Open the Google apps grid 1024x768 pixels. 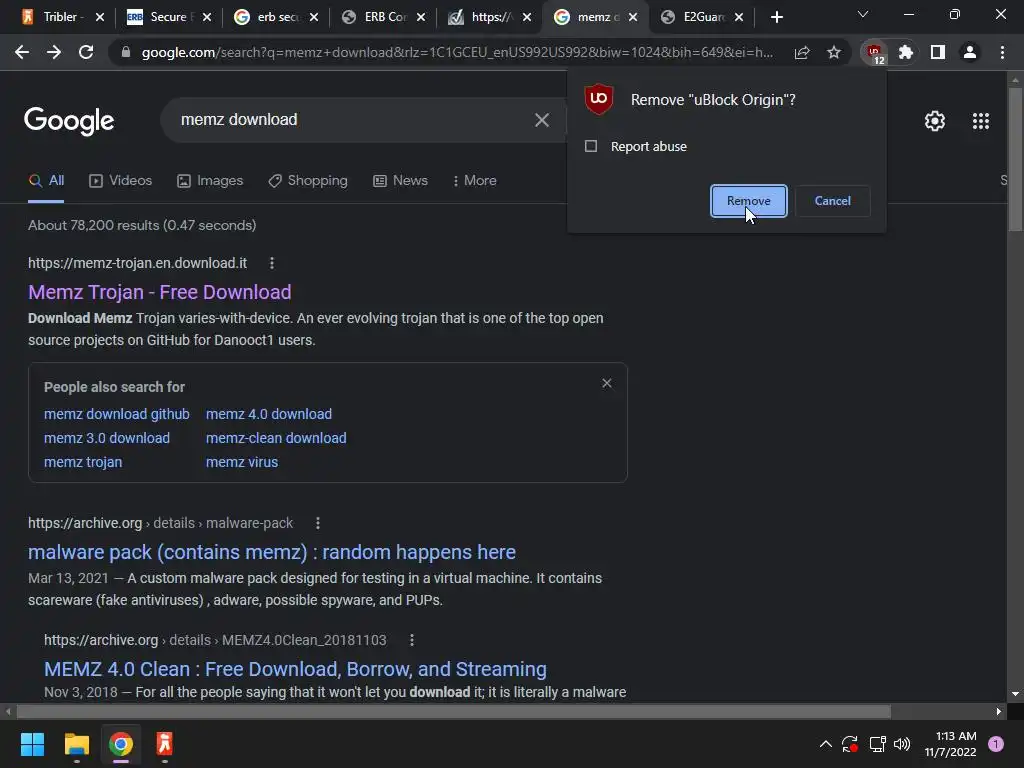click(x=981, y=121)
